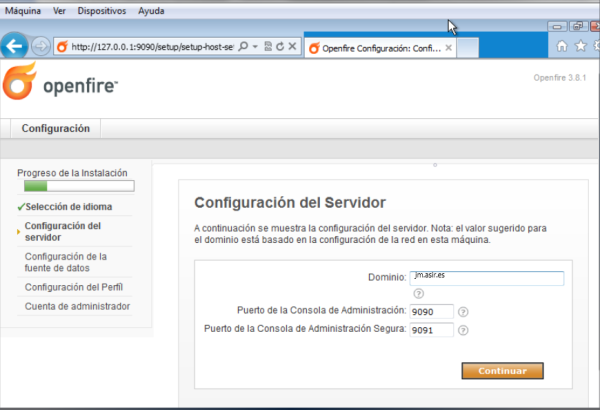Expand the address bar dropdown arrow
The height and width of the screenshot is (410, 600).
(256, 47)
